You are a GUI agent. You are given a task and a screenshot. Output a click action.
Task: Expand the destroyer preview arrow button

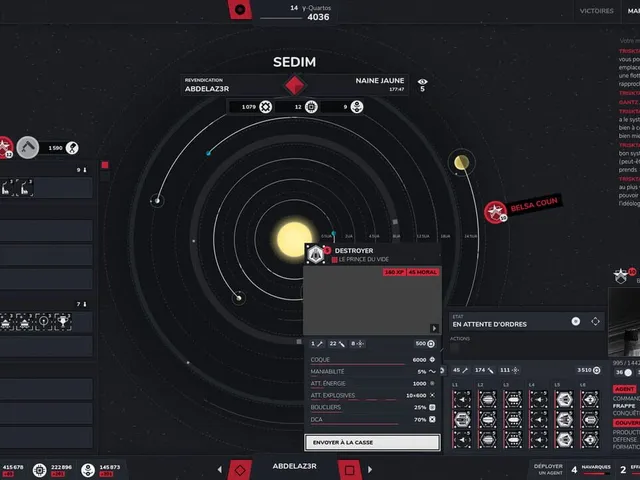[x=434, y=328]
